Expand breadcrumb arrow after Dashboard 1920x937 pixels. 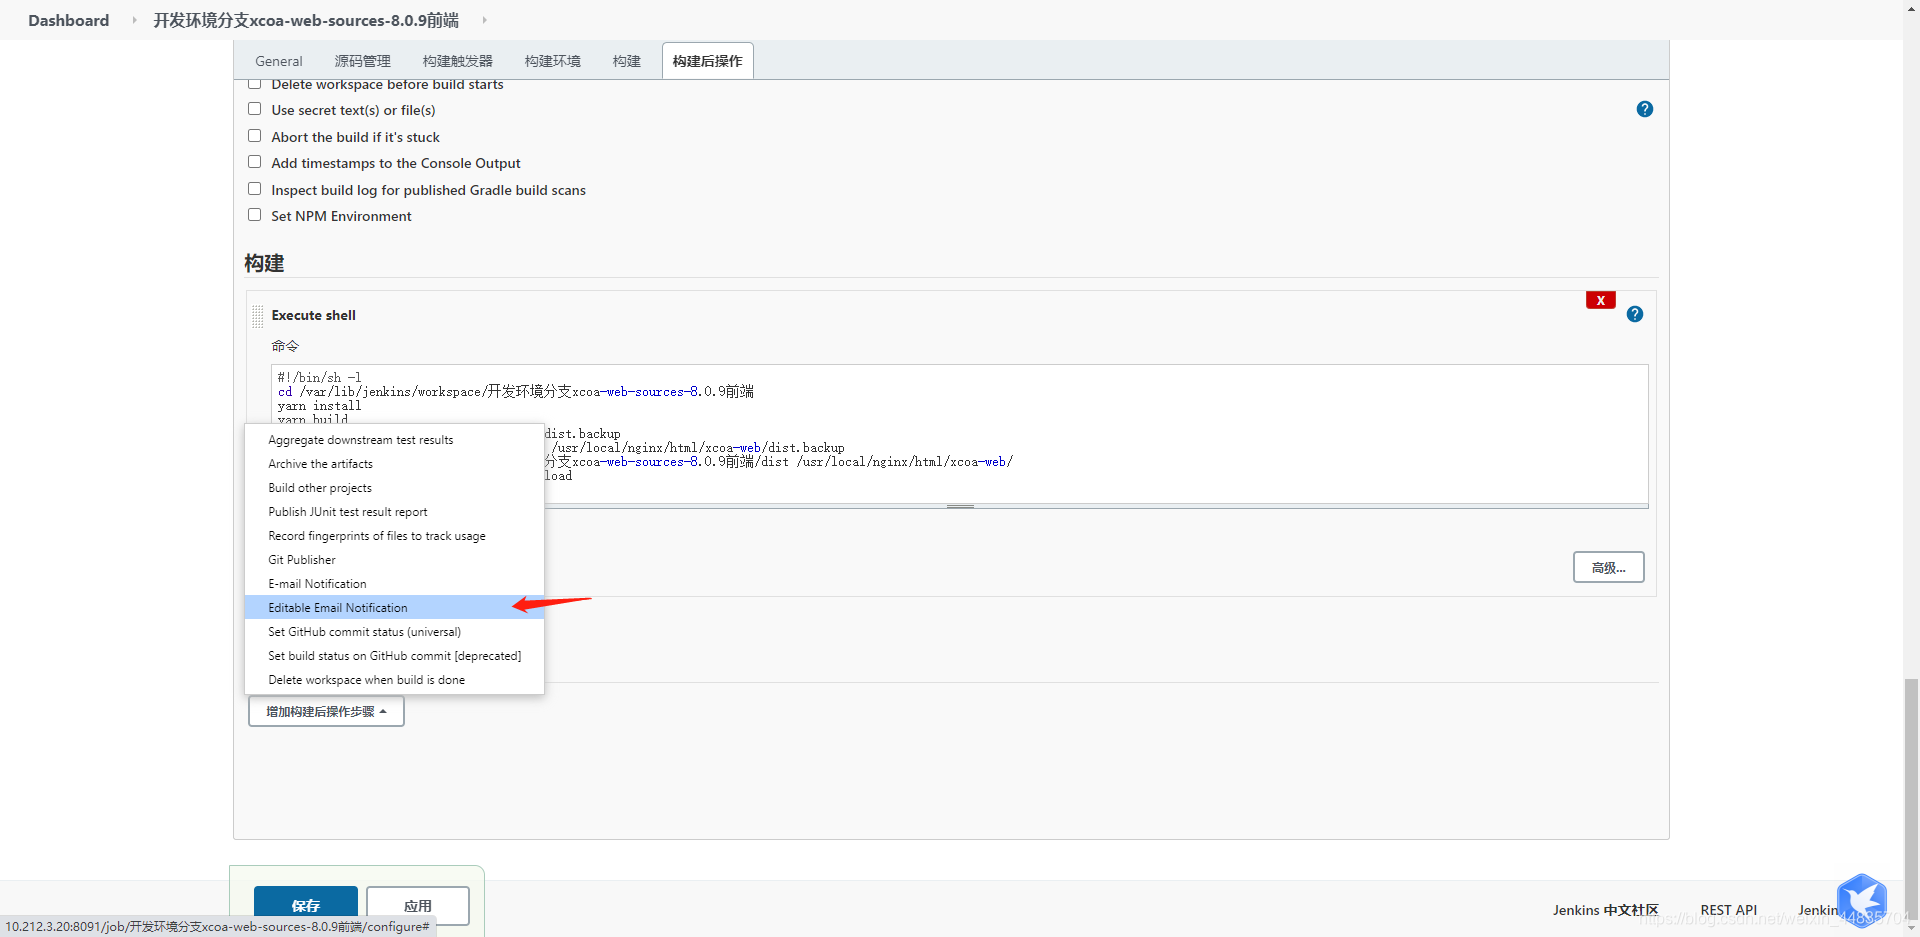134,20
